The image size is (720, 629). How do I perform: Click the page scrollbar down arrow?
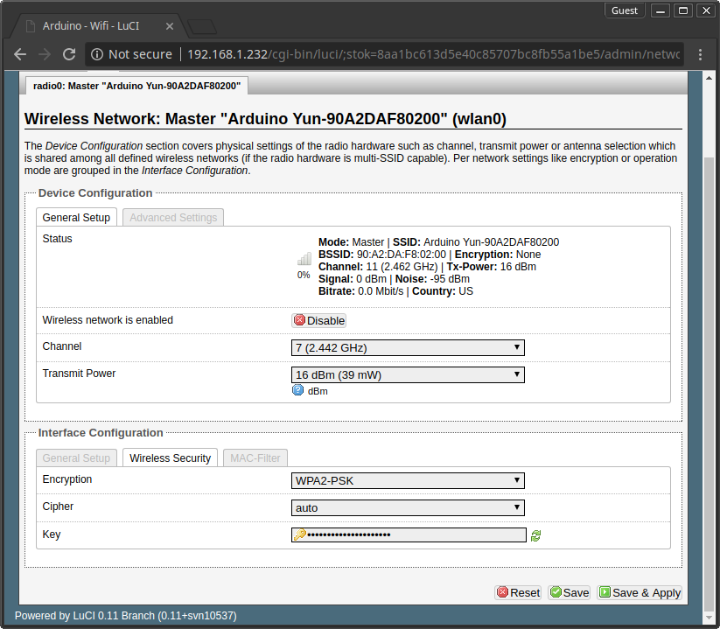(709, 617)
